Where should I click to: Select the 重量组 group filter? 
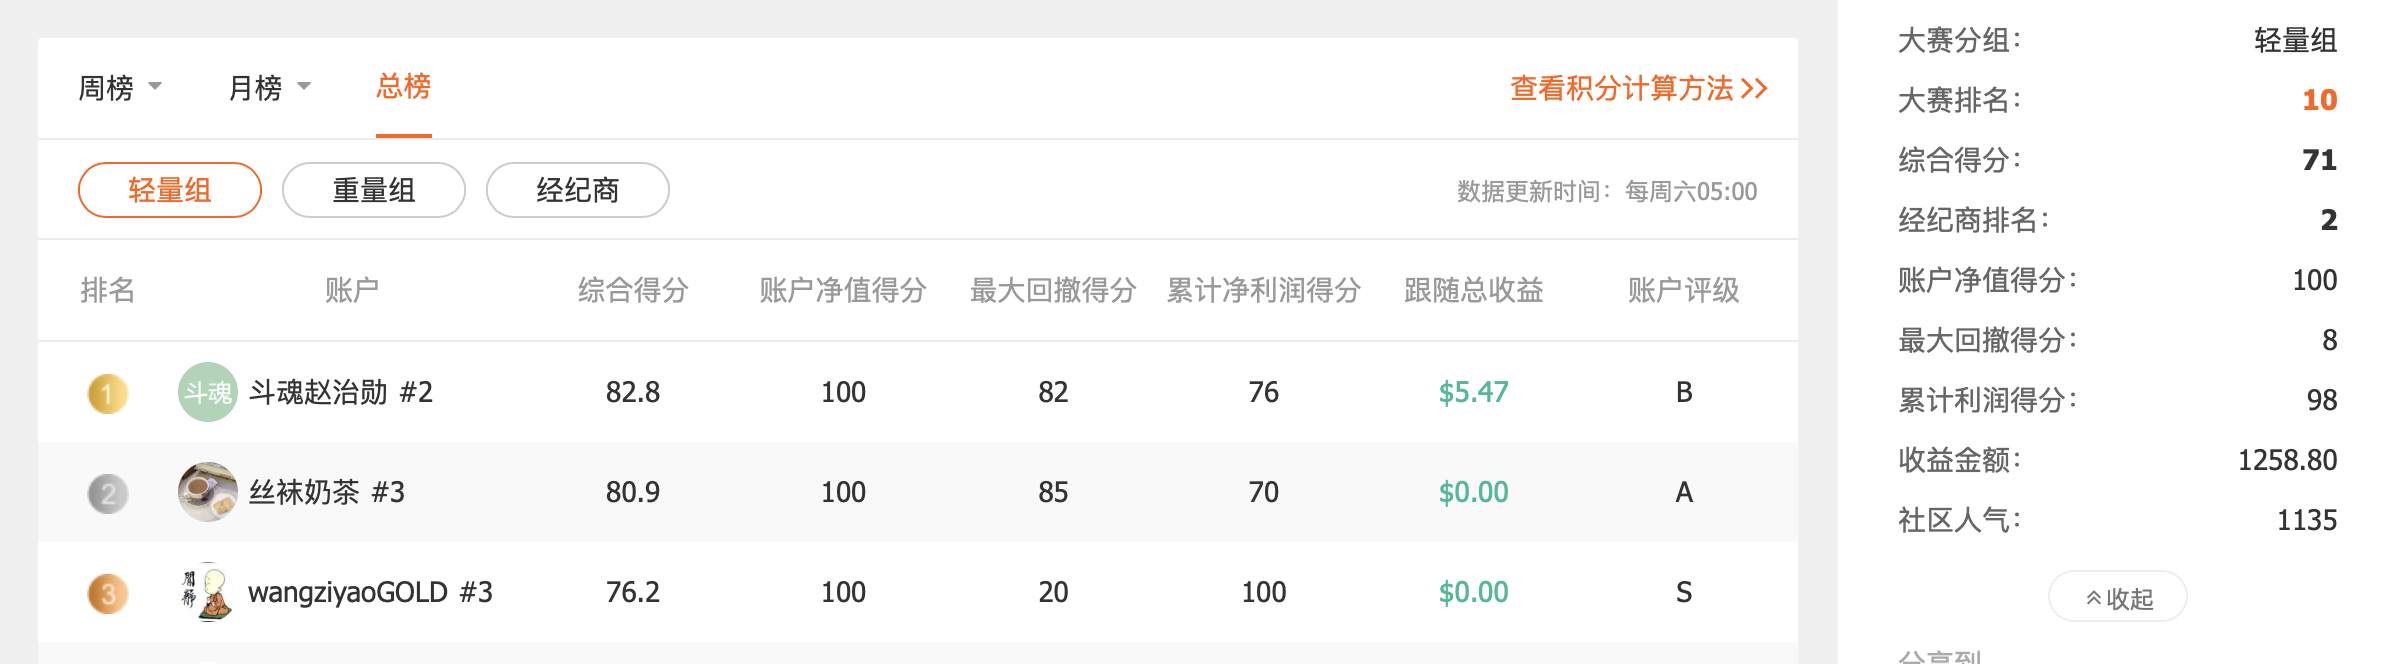point(374,190)
